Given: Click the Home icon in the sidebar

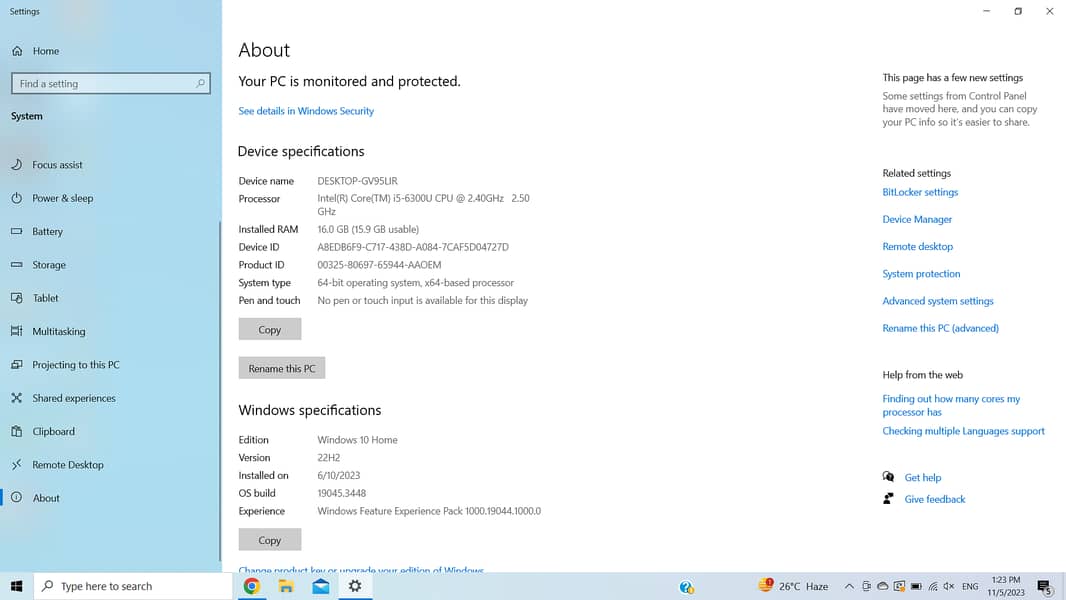Looking at the screenshot, I should (x=17, y=51).
